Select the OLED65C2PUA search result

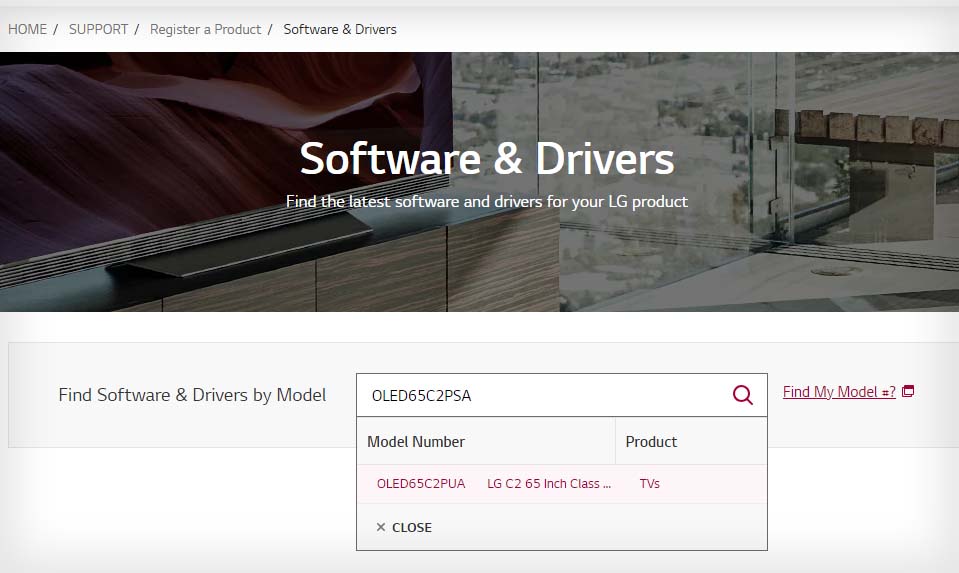(421, 484)
